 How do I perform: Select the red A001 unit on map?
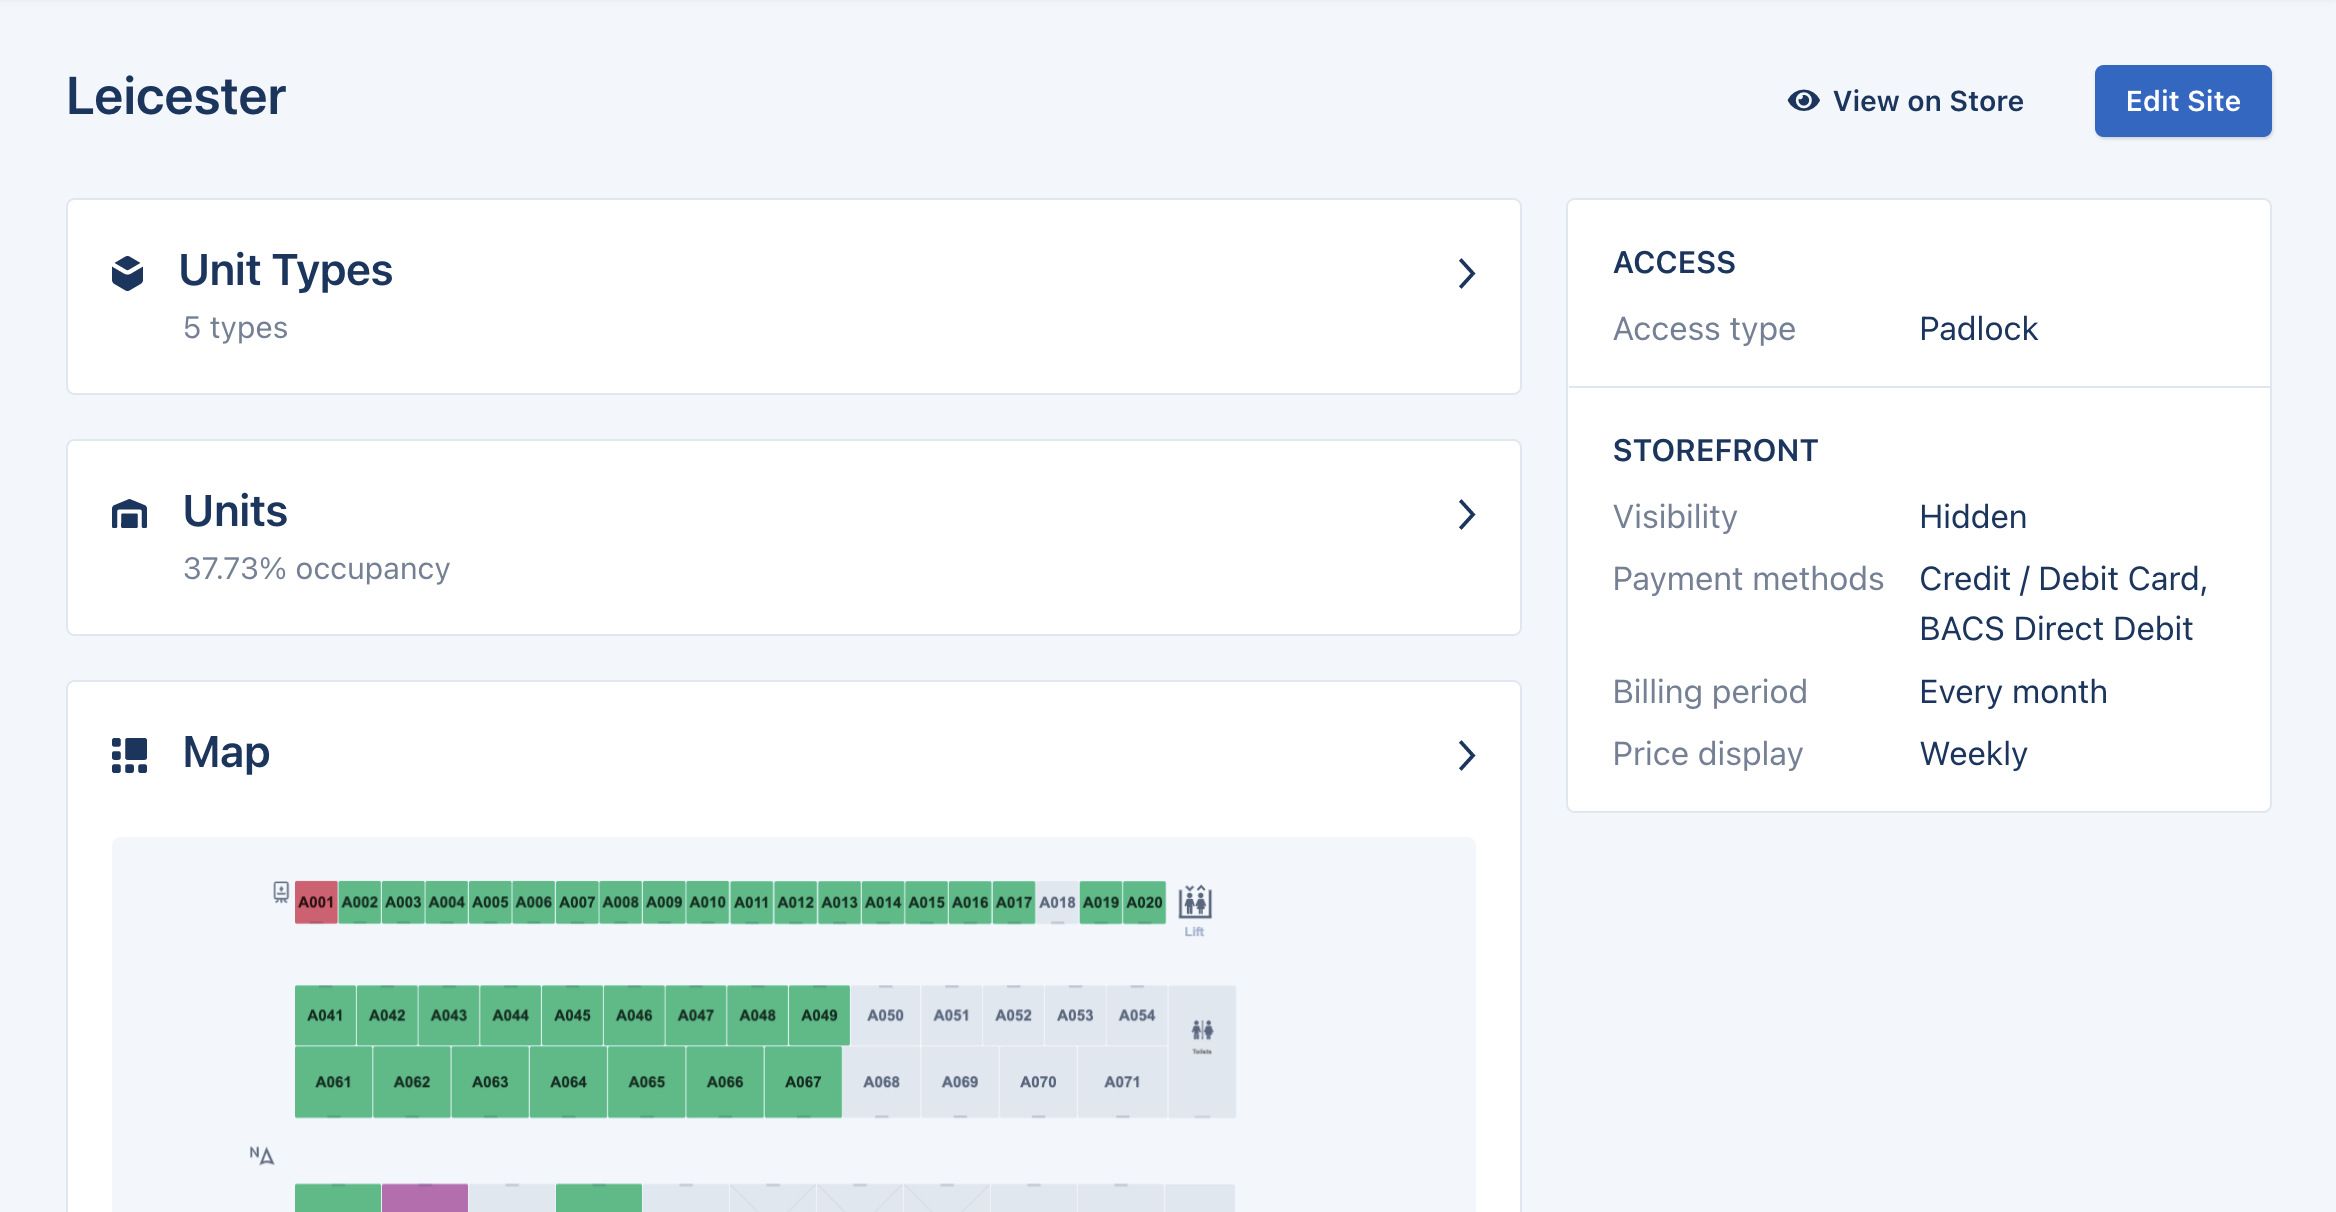tap(316, 902)
